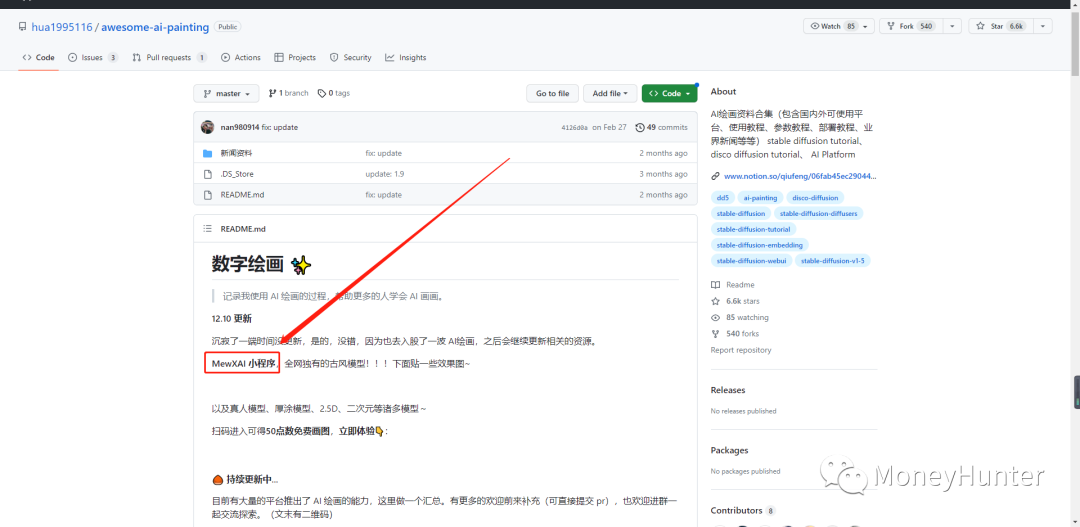Viewport: 1080px width, 527px height.
Task: Select the stable-diffusion topic tag
Action: pos(741,214)
